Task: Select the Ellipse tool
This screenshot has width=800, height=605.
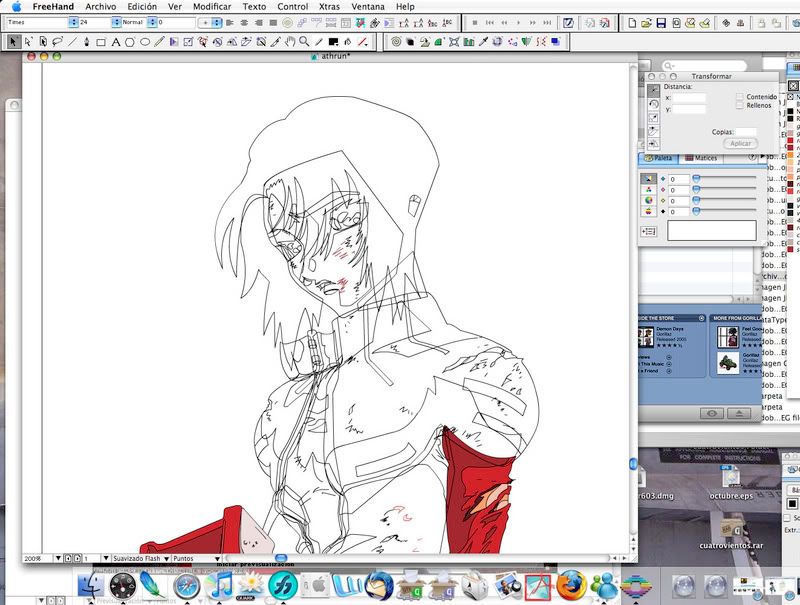Action: [145, 42]
